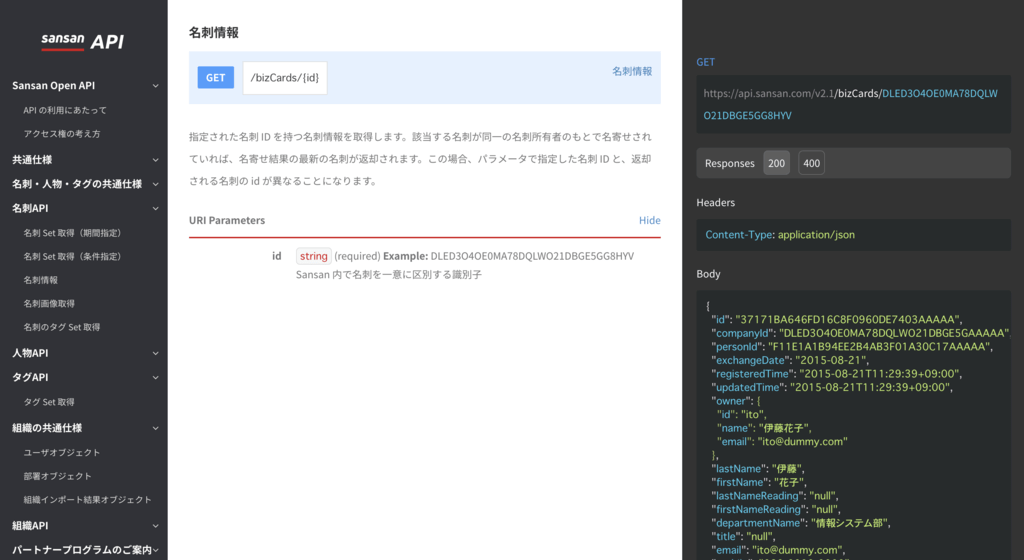Expand the 共通仕様 sidebar section
Screen dimensions: 1024x560
(155, 160)
